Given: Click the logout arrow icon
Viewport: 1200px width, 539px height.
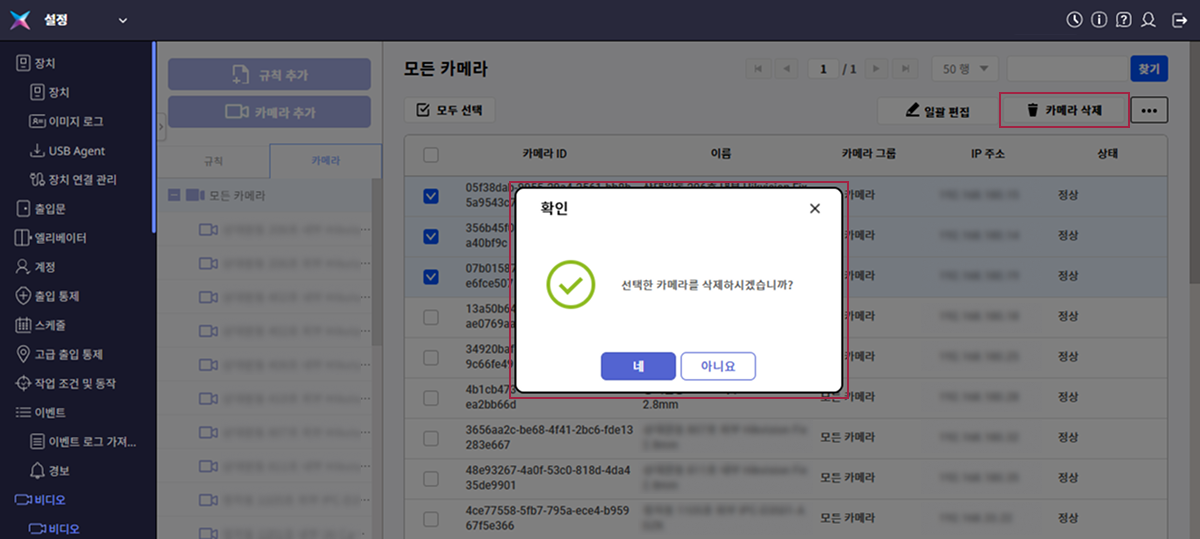Looking at the screenshot, I should click(x=1178, y=20).
